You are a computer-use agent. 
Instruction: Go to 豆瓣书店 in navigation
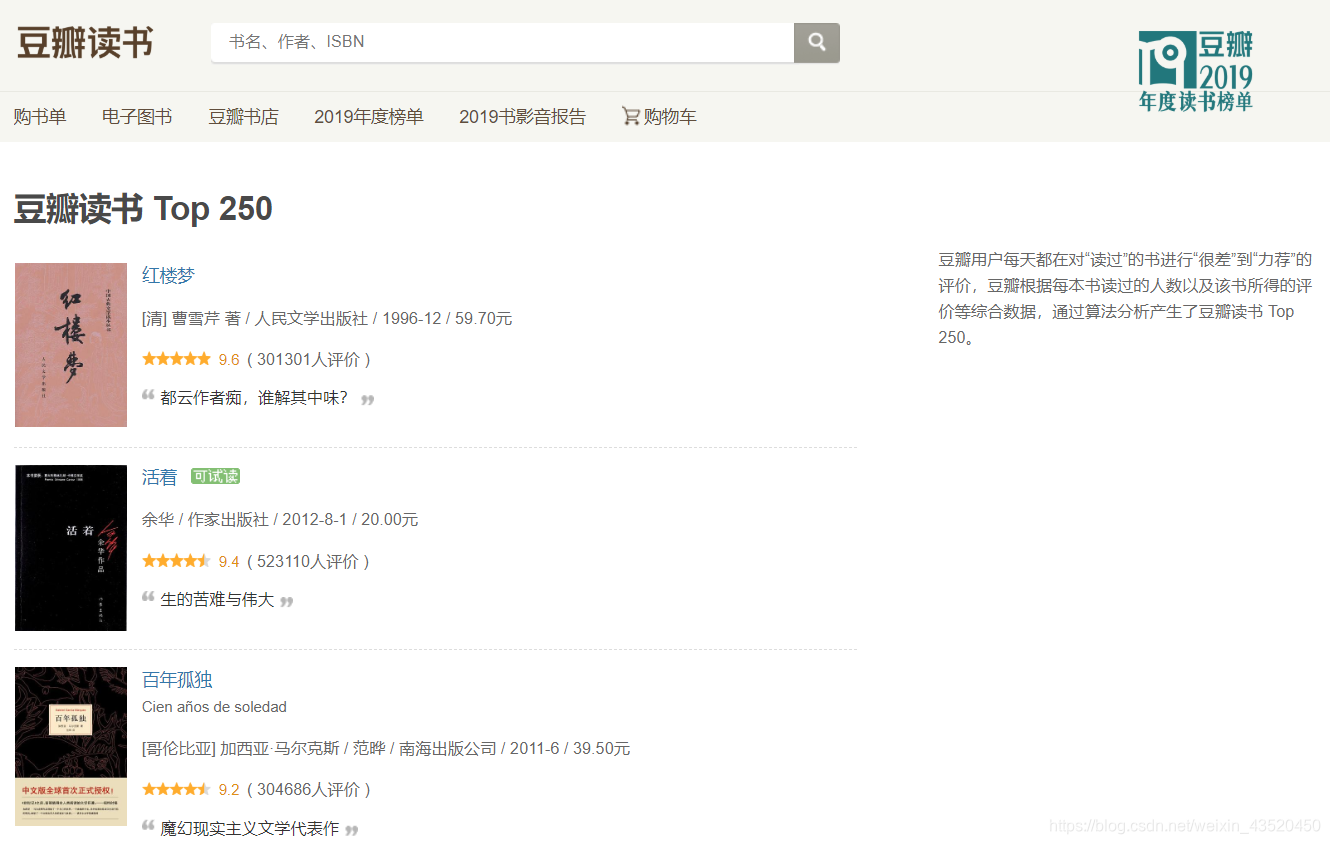coord(243,117)
